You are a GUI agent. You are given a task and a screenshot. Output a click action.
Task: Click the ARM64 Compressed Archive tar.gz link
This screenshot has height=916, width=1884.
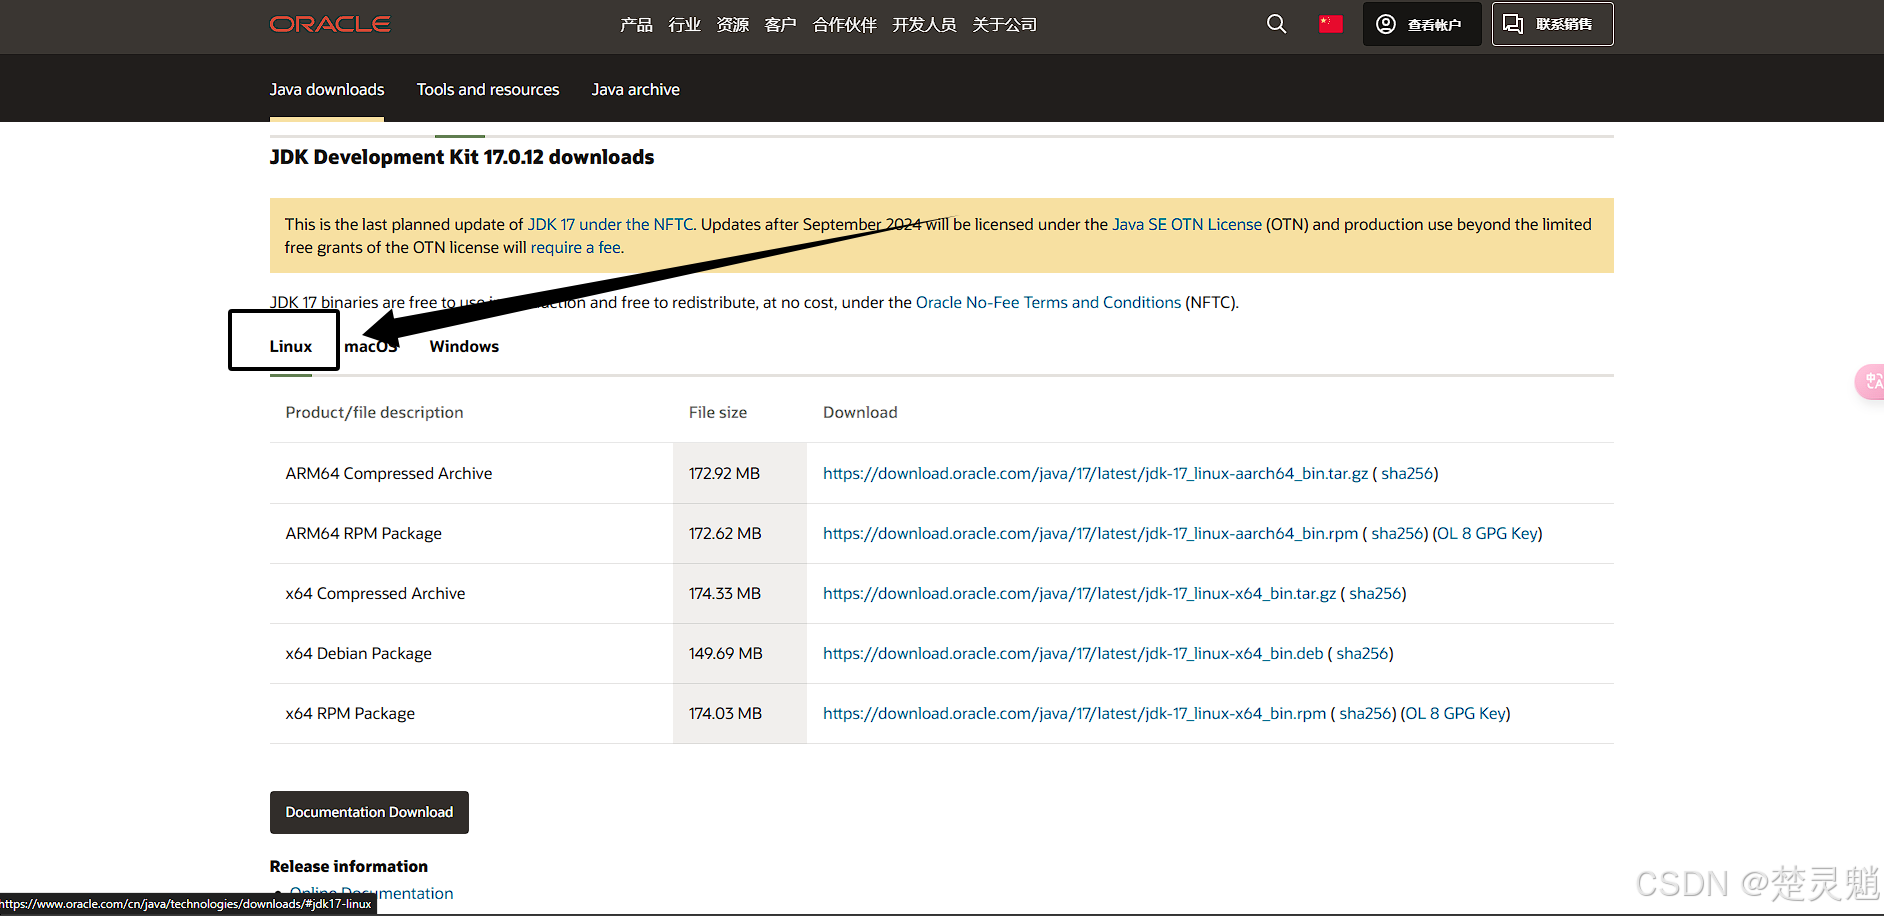1095,473
